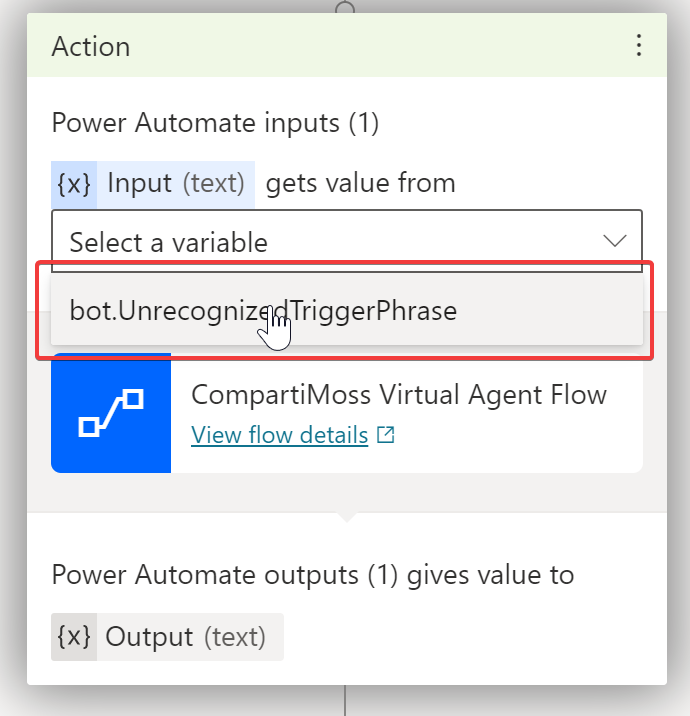Click the "Power Automate outputs (1)" label
The height and width of the screenshot is (716, 690).
pyautogui.click(x=312, y=575)
